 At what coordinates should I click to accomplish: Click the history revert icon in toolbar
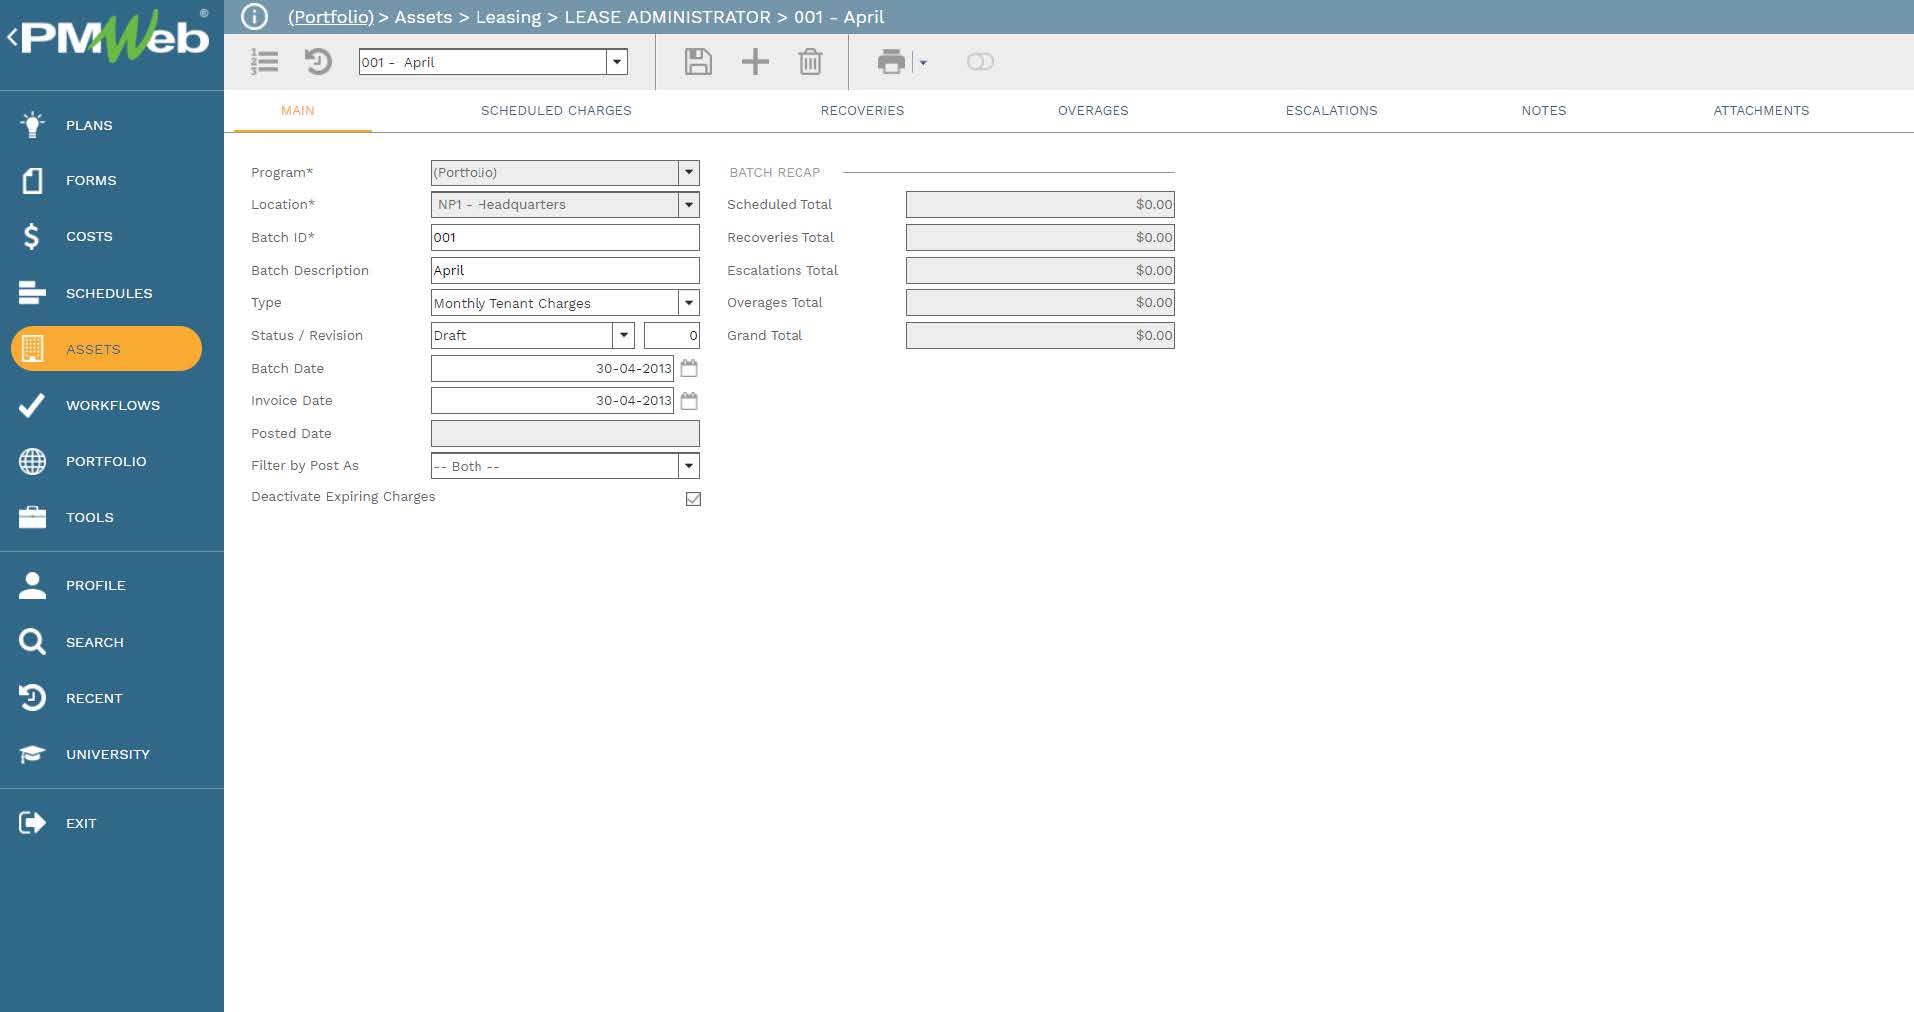click(318, 62)
